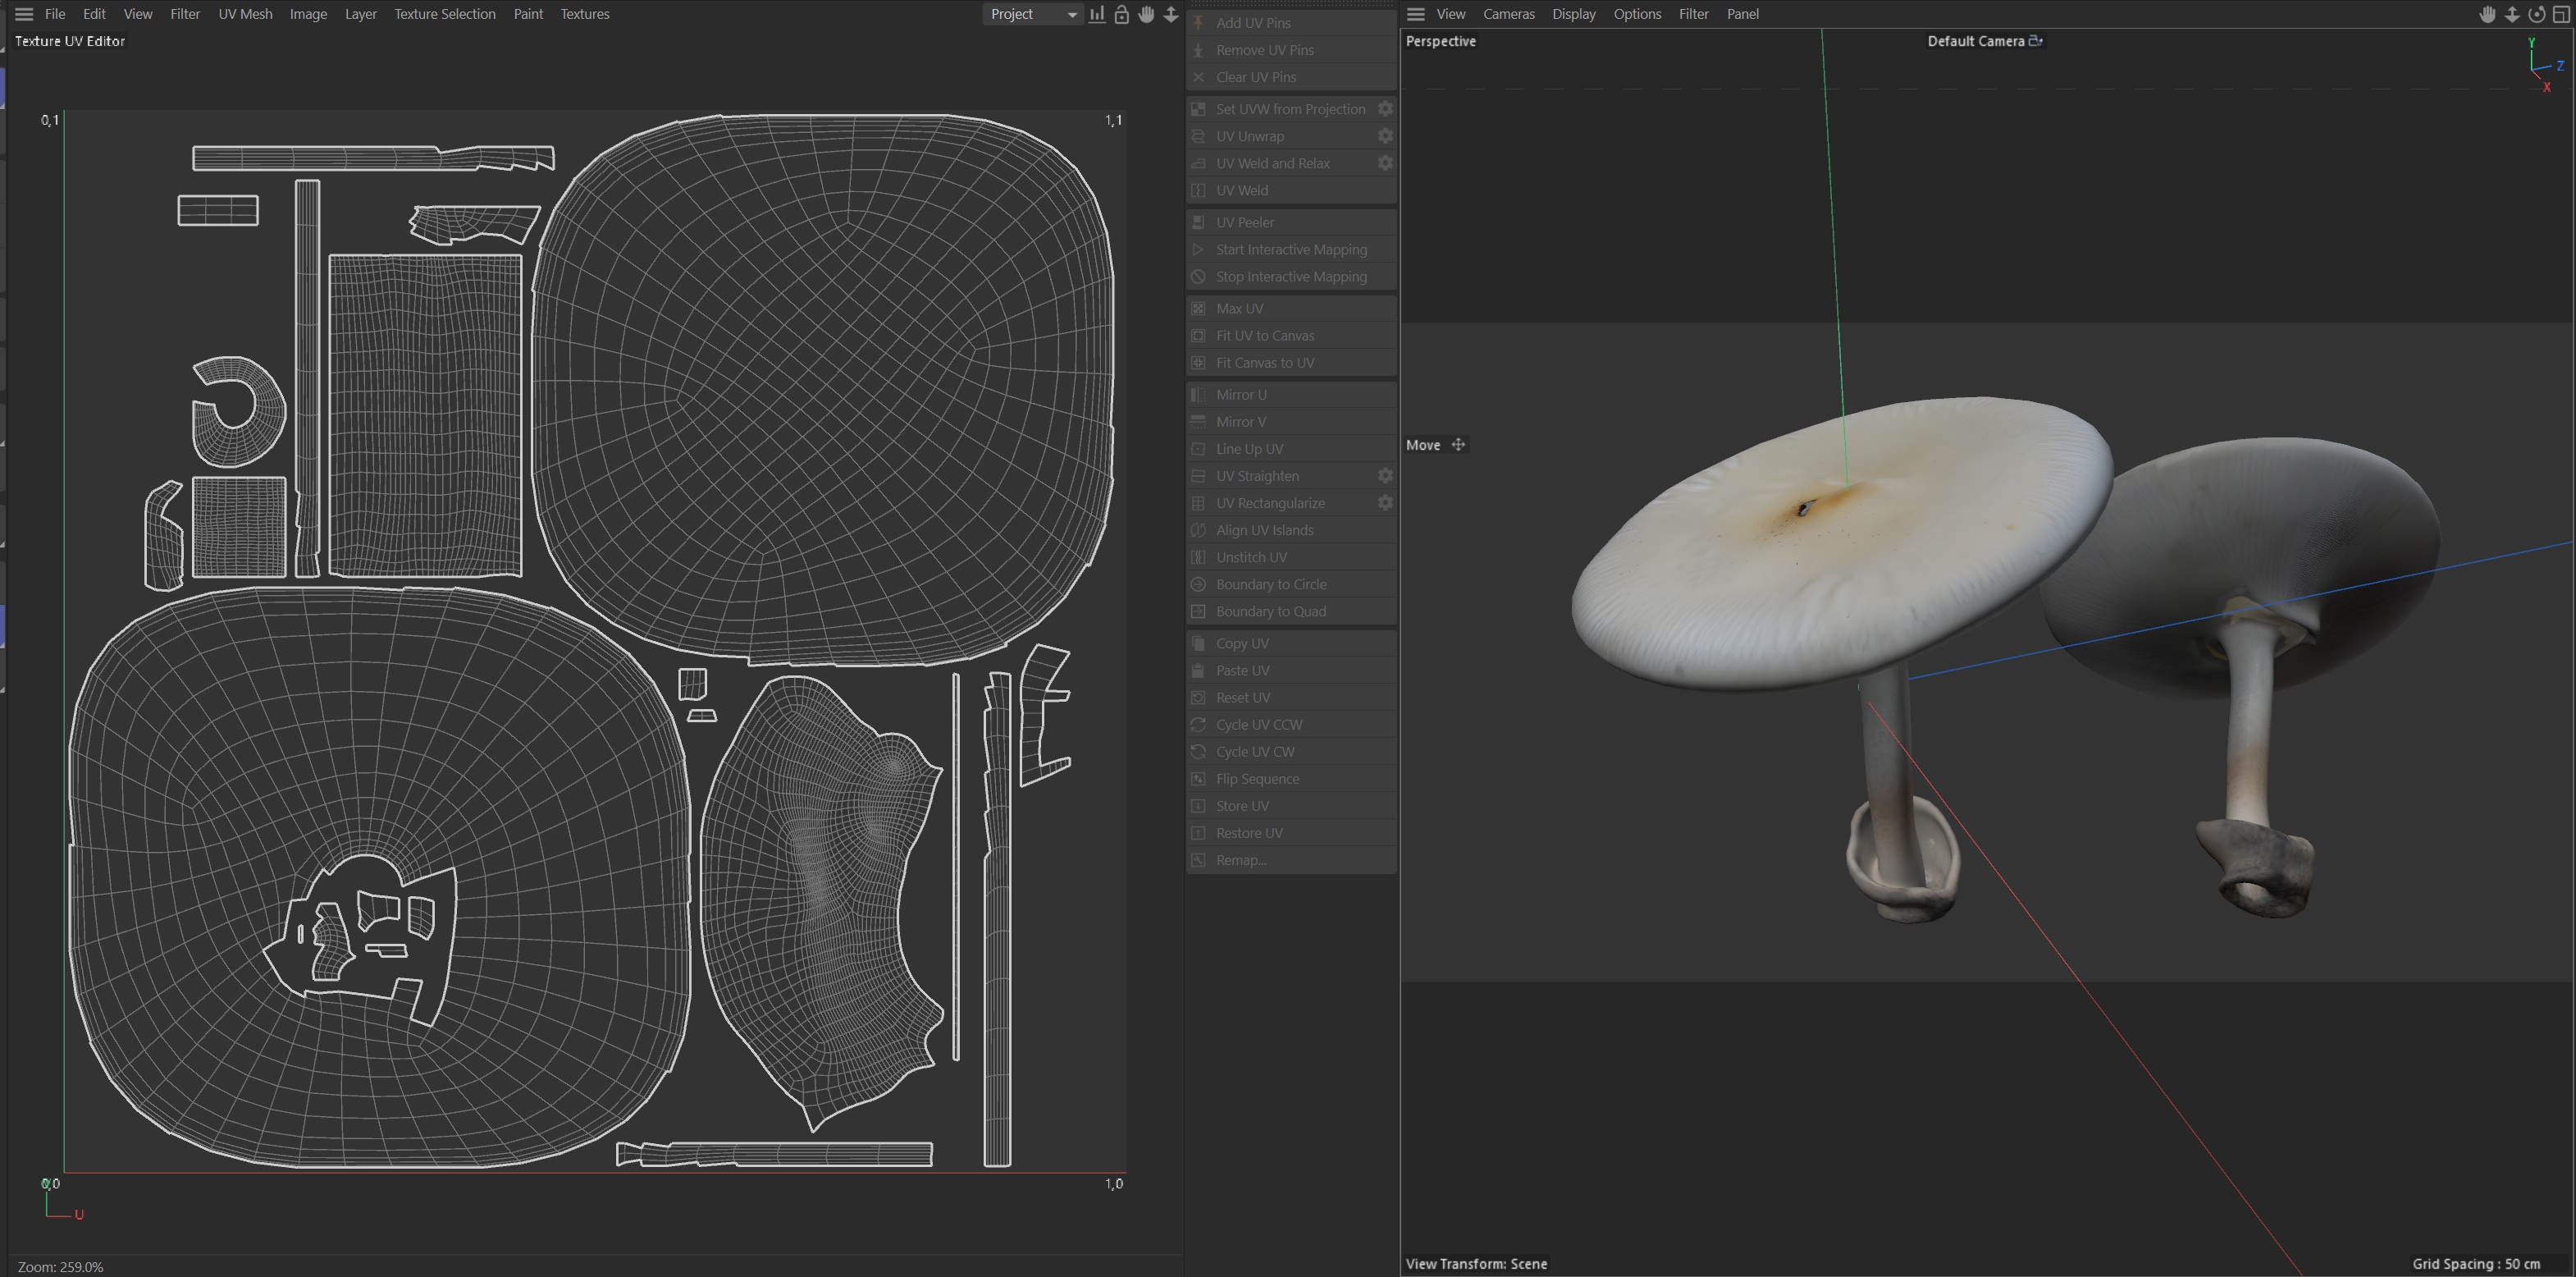2576x1277 pixels.
Task: Click the lock icon in UV editor header
Action: [1121, 14]
